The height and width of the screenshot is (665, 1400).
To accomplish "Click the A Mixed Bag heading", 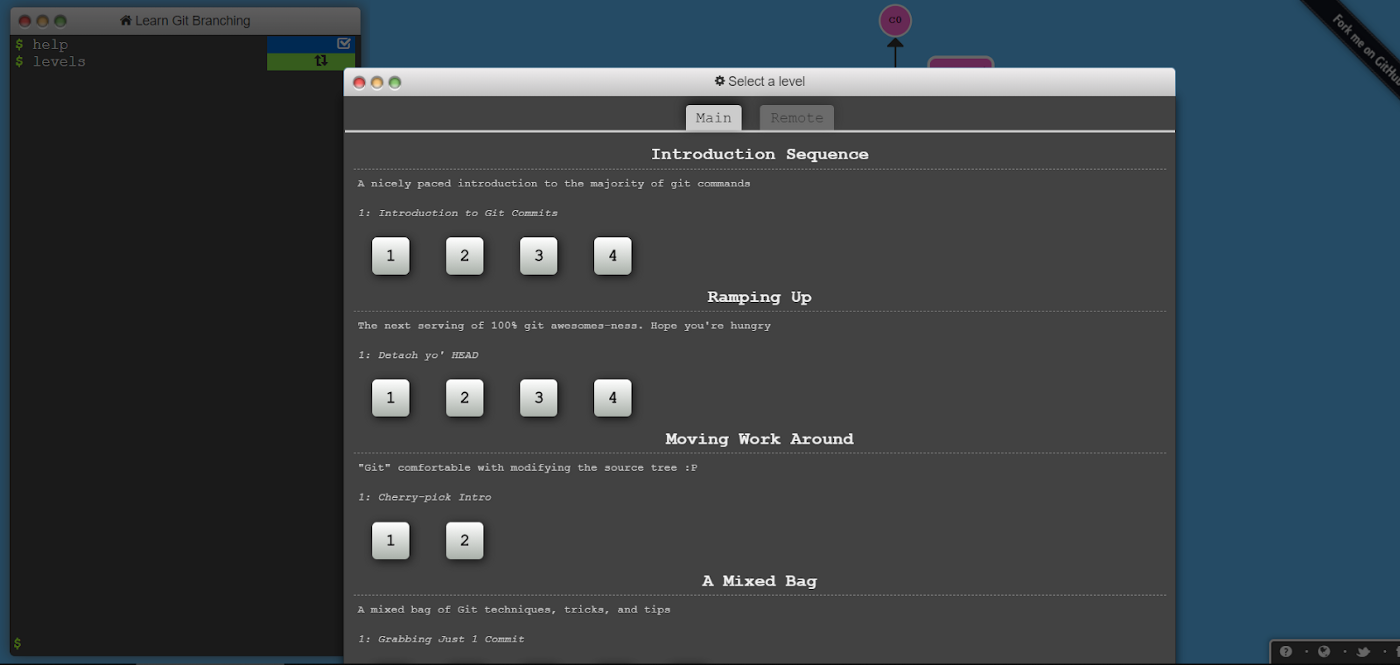I will 759,581.
